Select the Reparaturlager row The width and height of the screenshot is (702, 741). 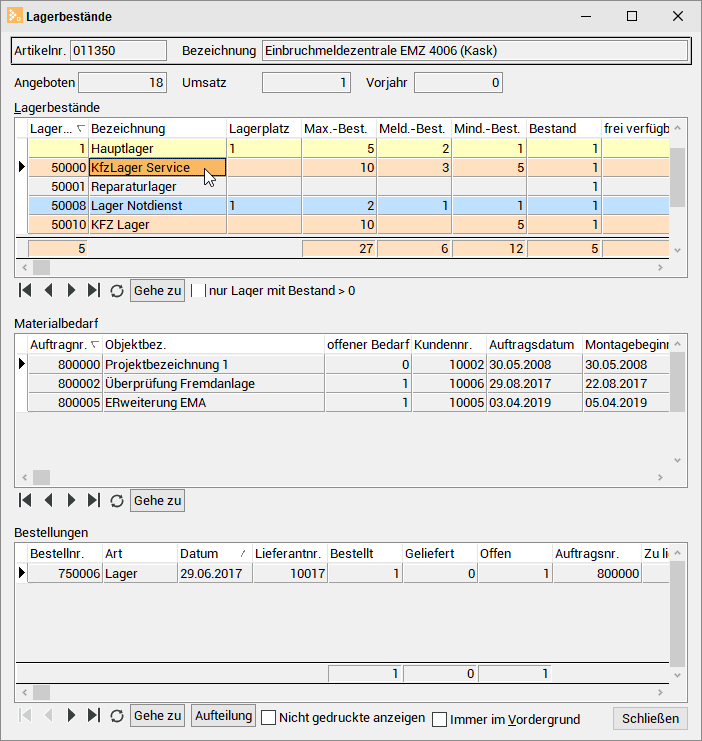coord(349,187)
